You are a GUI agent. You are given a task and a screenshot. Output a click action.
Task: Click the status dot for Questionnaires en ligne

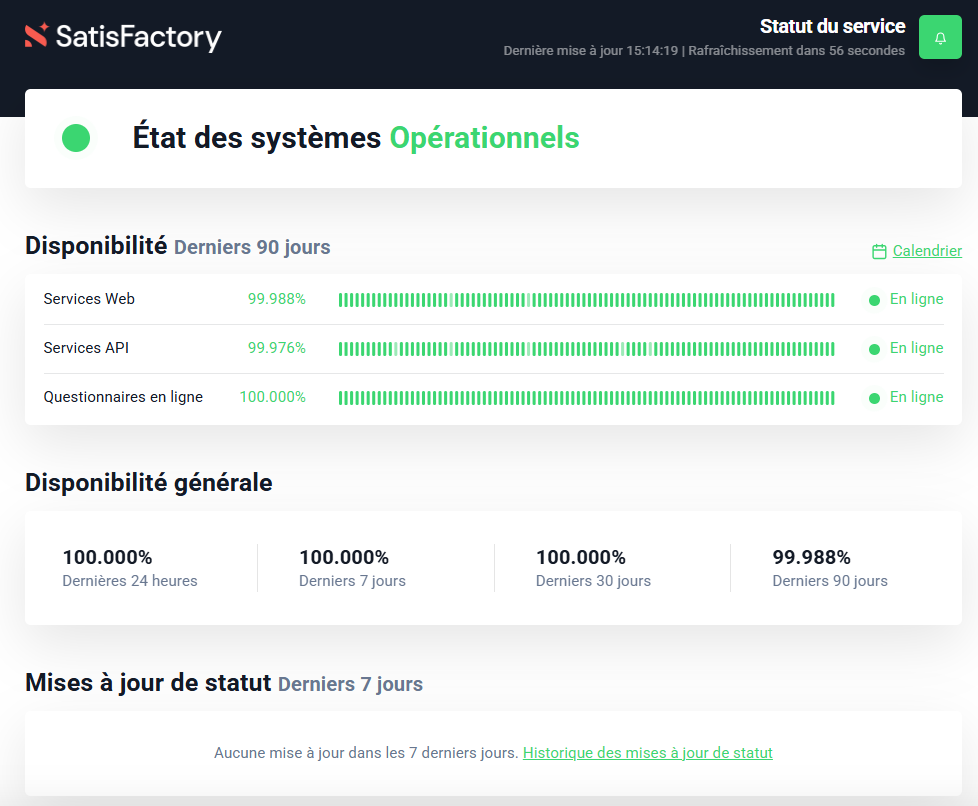(874, 398)
